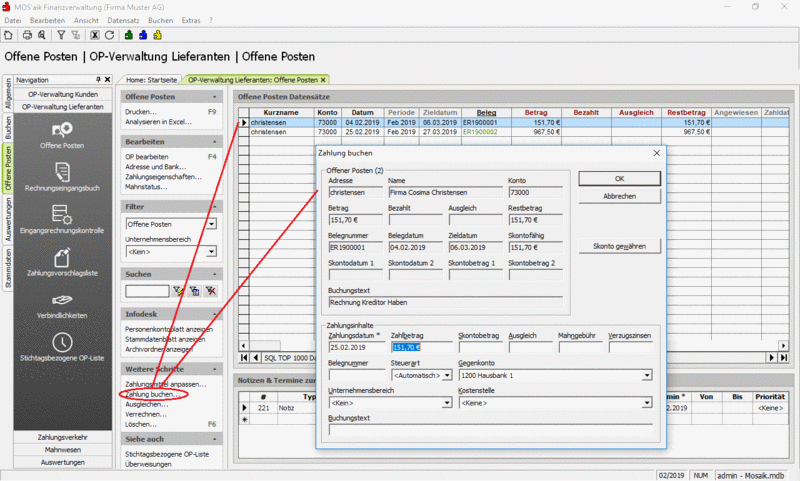Click OK in Zahlung buchen dialog

coord(619,179)
